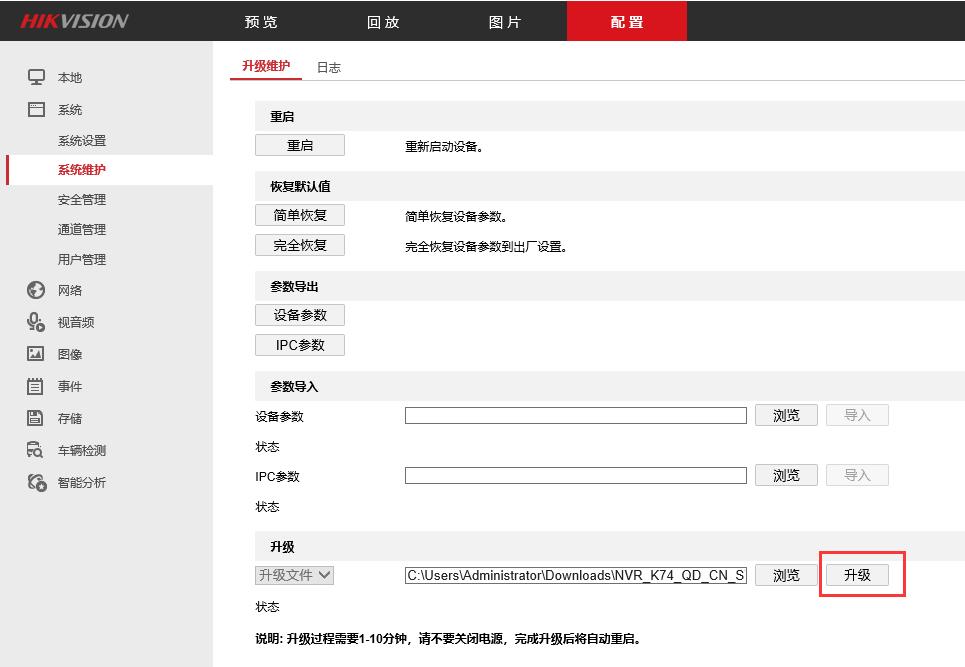
Task: Switch to the 日志 (Log) tab
Action: 328,67
